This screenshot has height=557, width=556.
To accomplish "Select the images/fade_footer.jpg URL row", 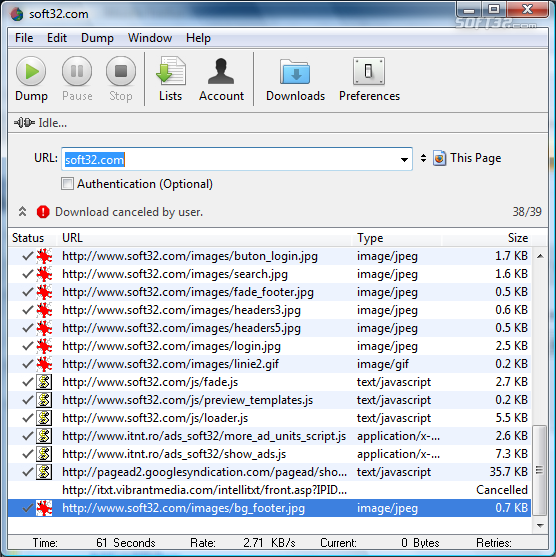I will [x=270, y=292].
